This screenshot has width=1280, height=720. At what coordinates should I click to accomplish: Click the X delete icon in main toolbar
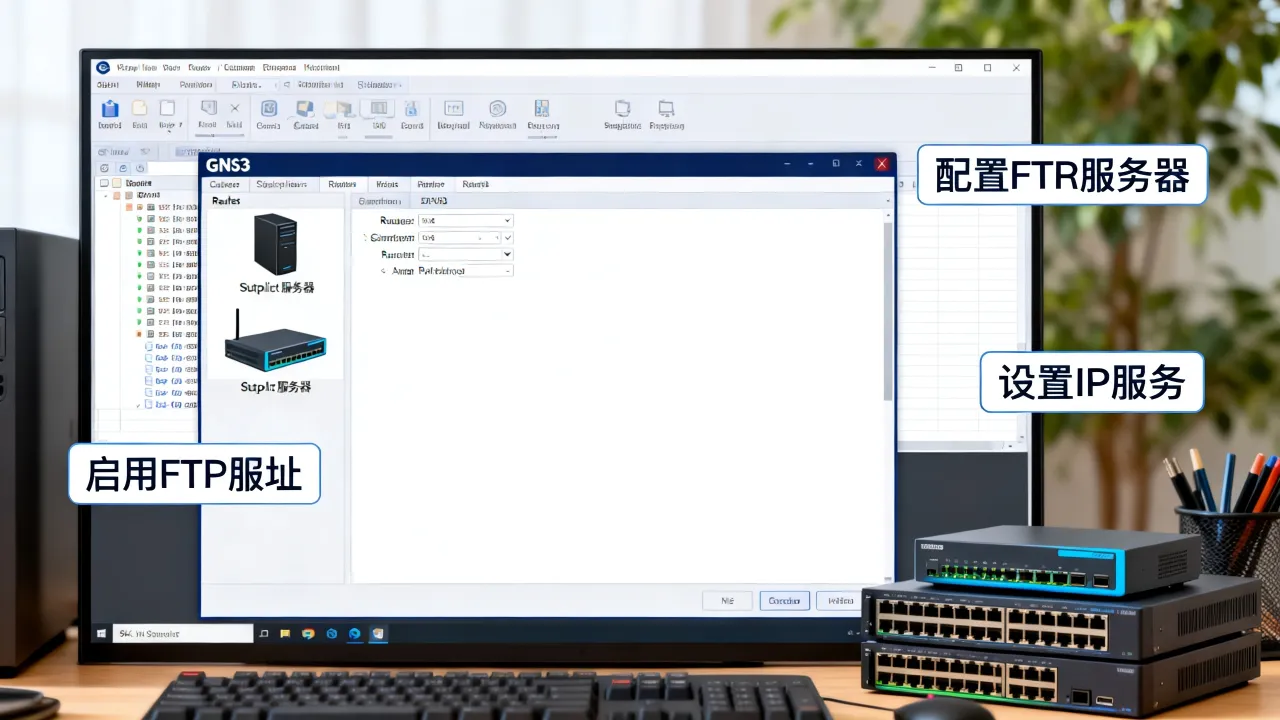tap(235, 108)
